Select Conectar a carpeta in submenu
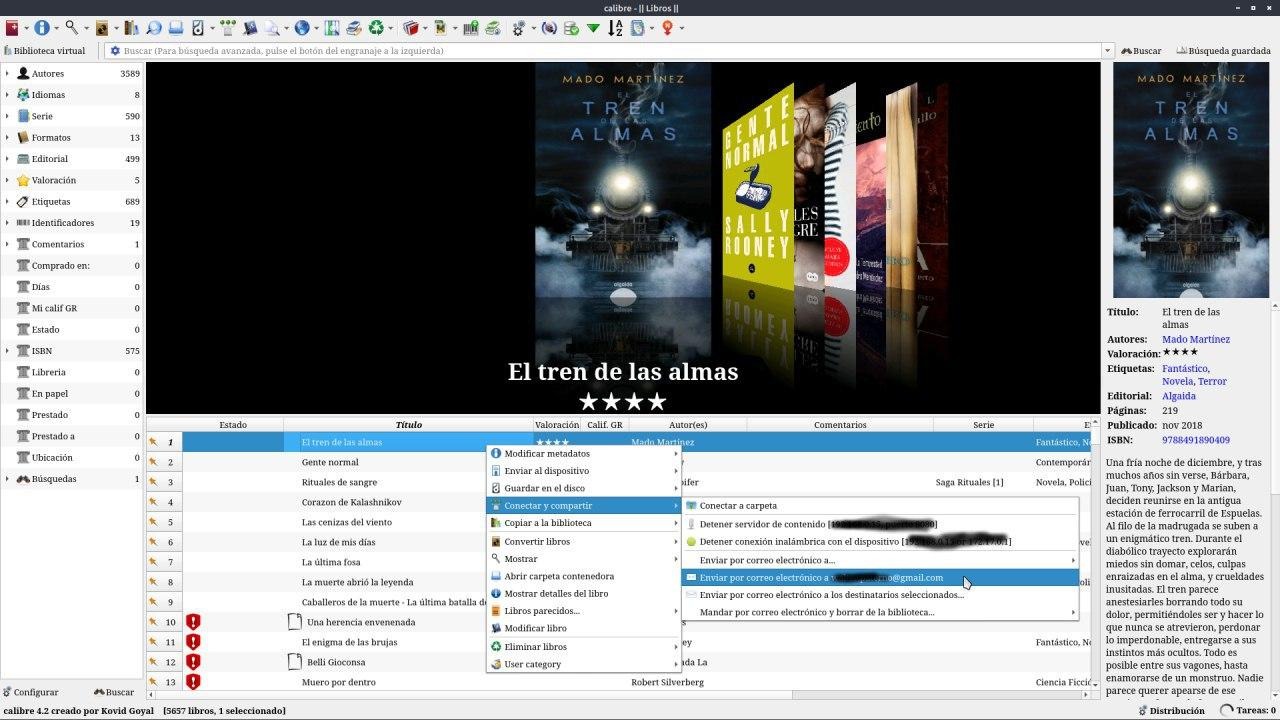 coord(880,506)
